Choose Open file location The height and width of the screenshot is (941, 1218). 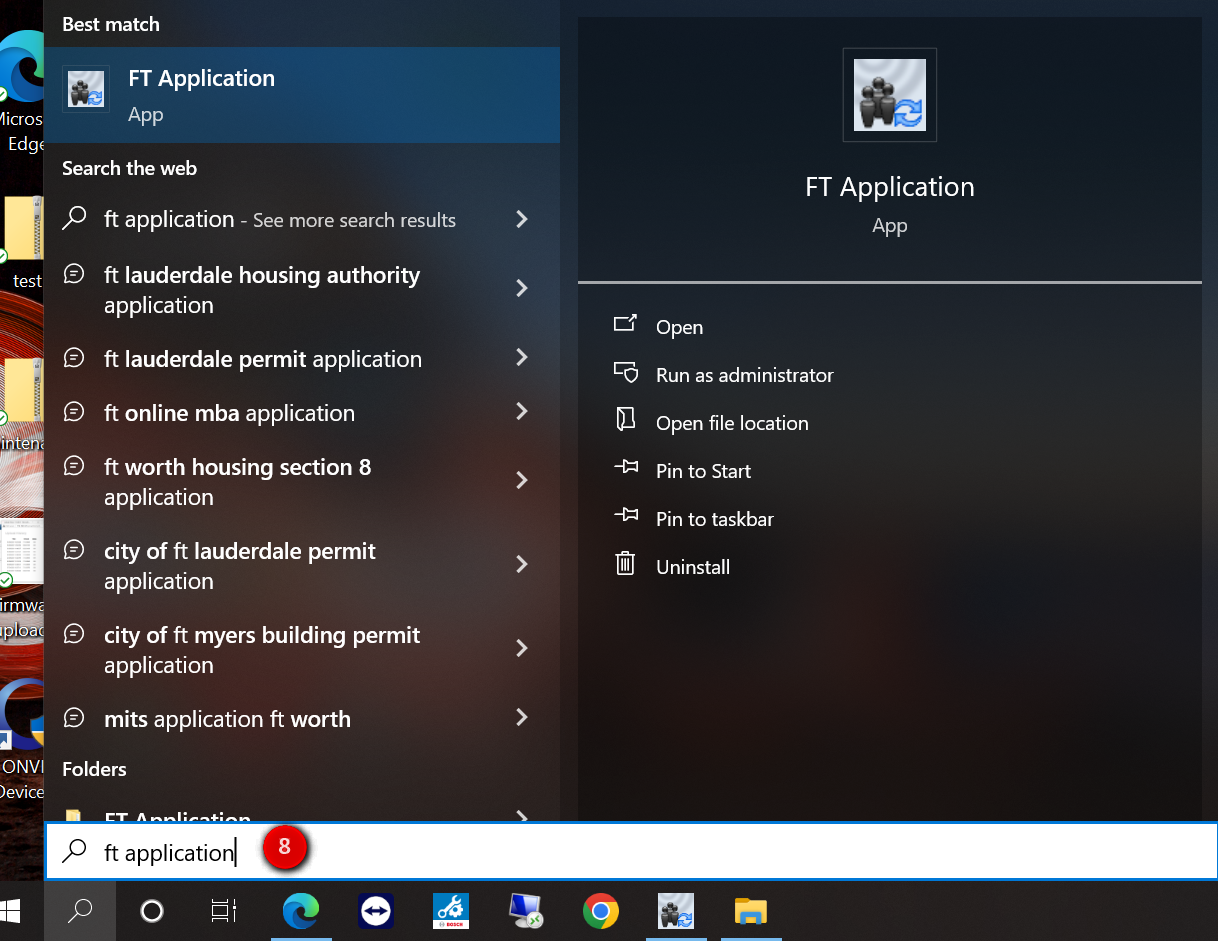point(731,423)
